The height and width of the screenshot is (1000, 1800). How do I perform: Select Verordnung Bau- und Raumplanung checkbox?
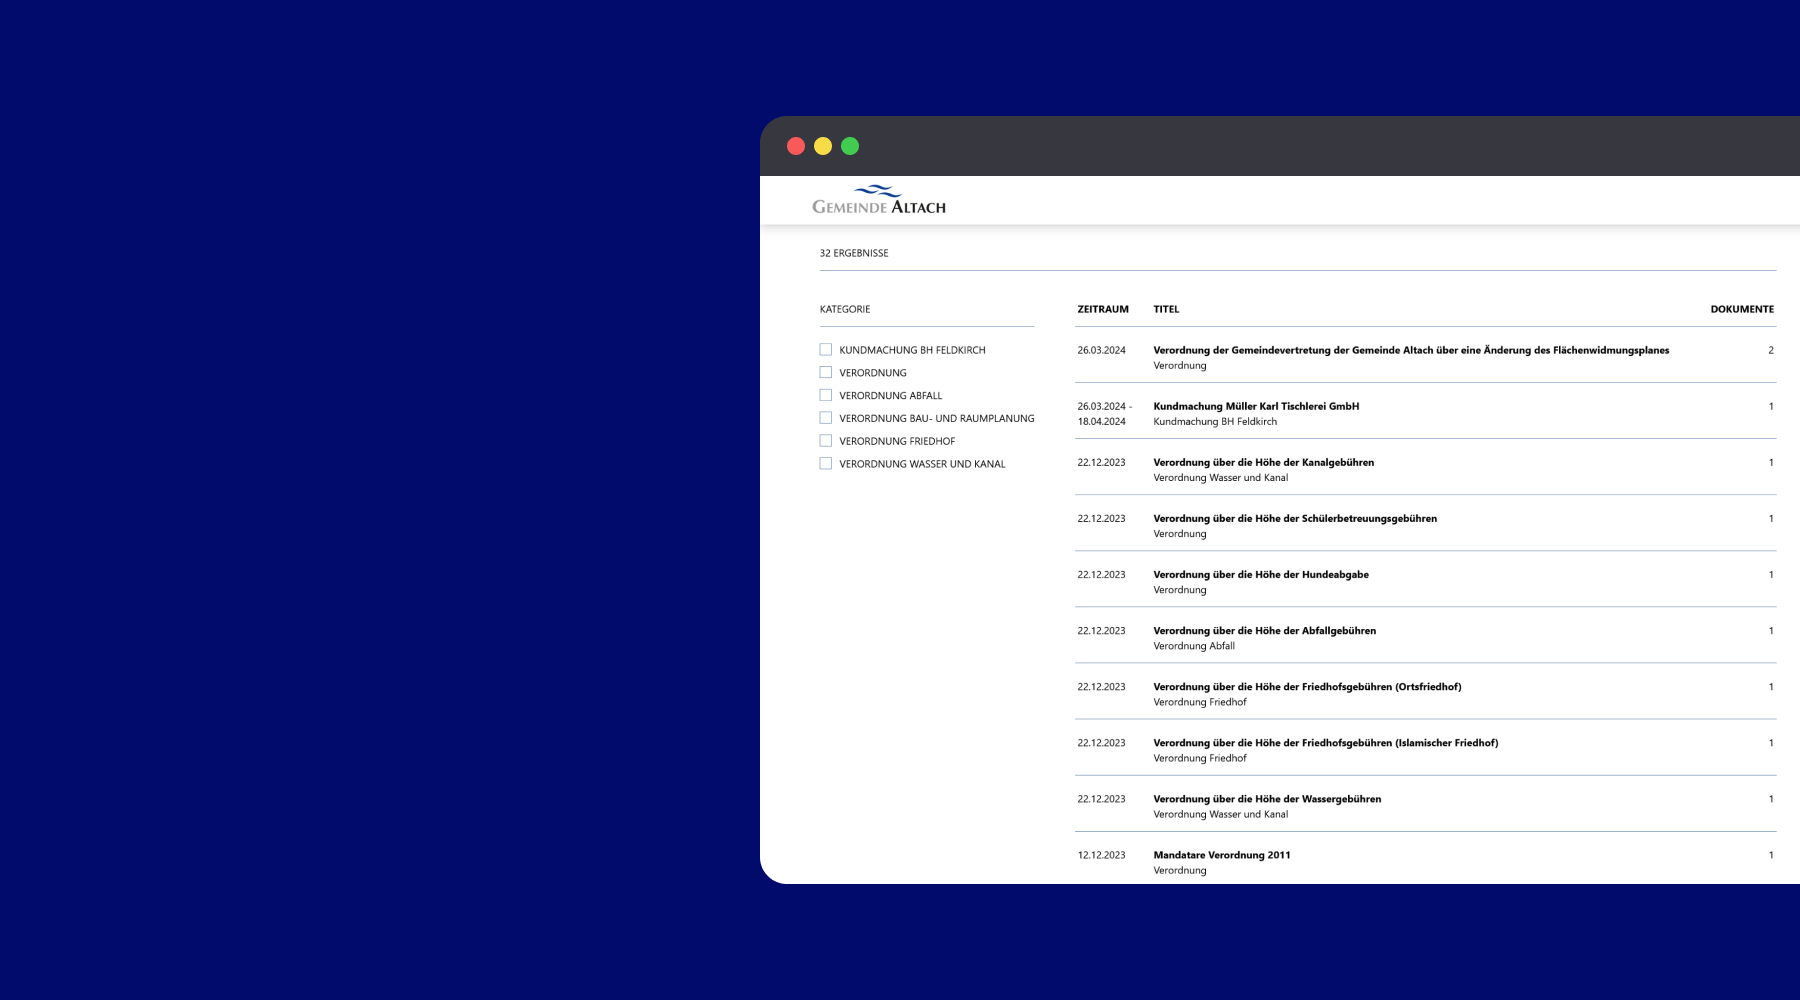pyautogui.click(x=826, y=418)
